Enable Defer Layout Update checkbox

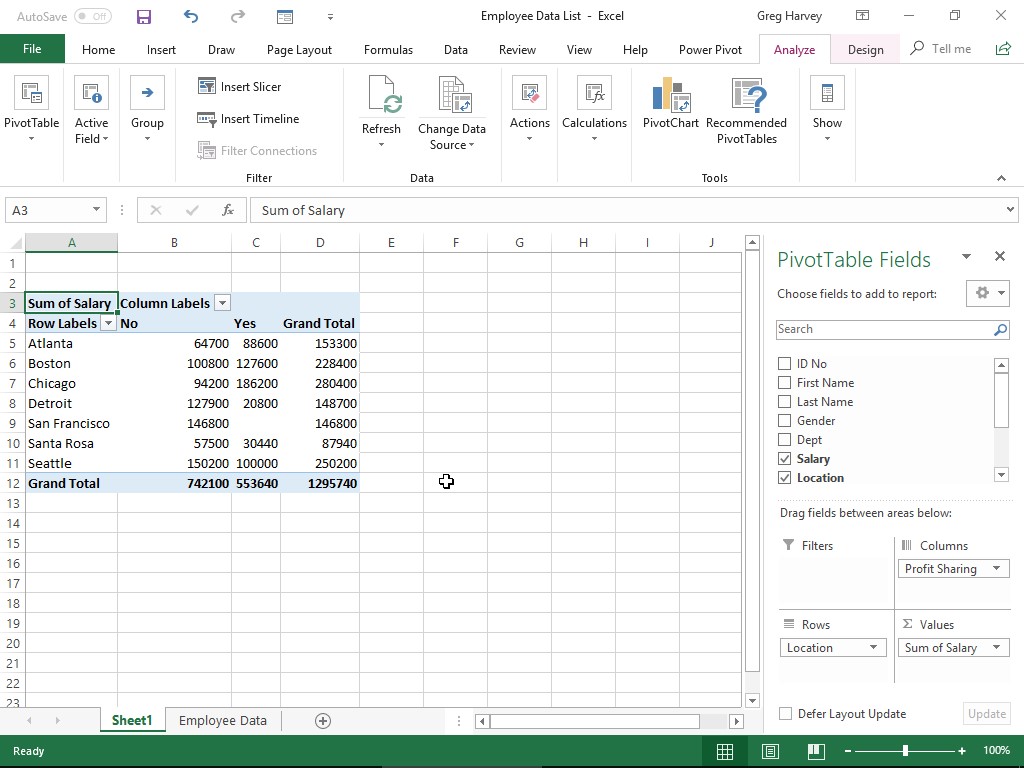pyautogui.click(x=786, y=714)
